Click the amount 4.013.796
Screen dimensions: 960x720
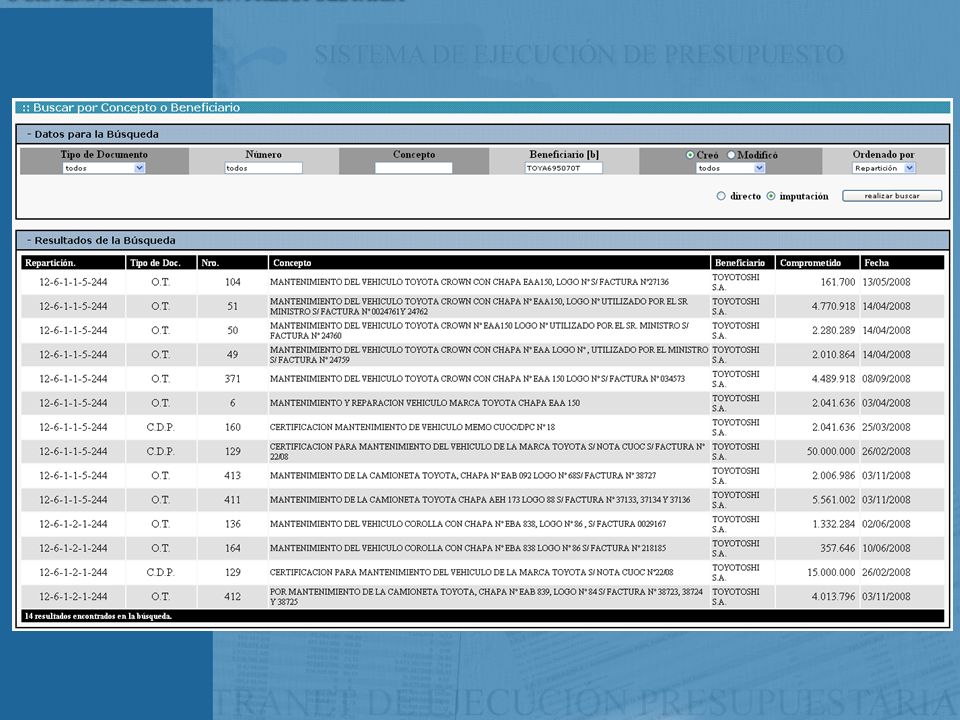(833, 596)
